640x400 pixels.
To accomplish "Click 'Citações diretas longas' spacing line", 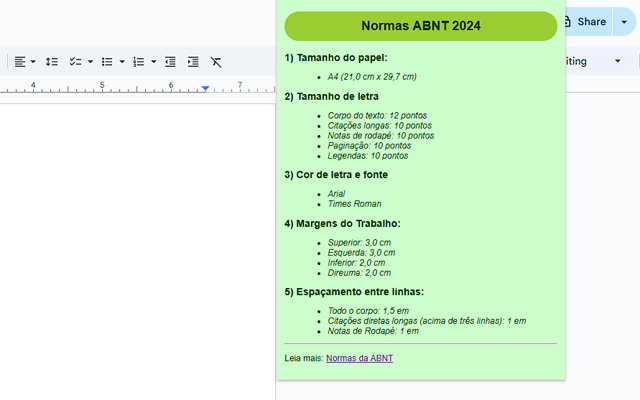I will [x=427, y=321].
